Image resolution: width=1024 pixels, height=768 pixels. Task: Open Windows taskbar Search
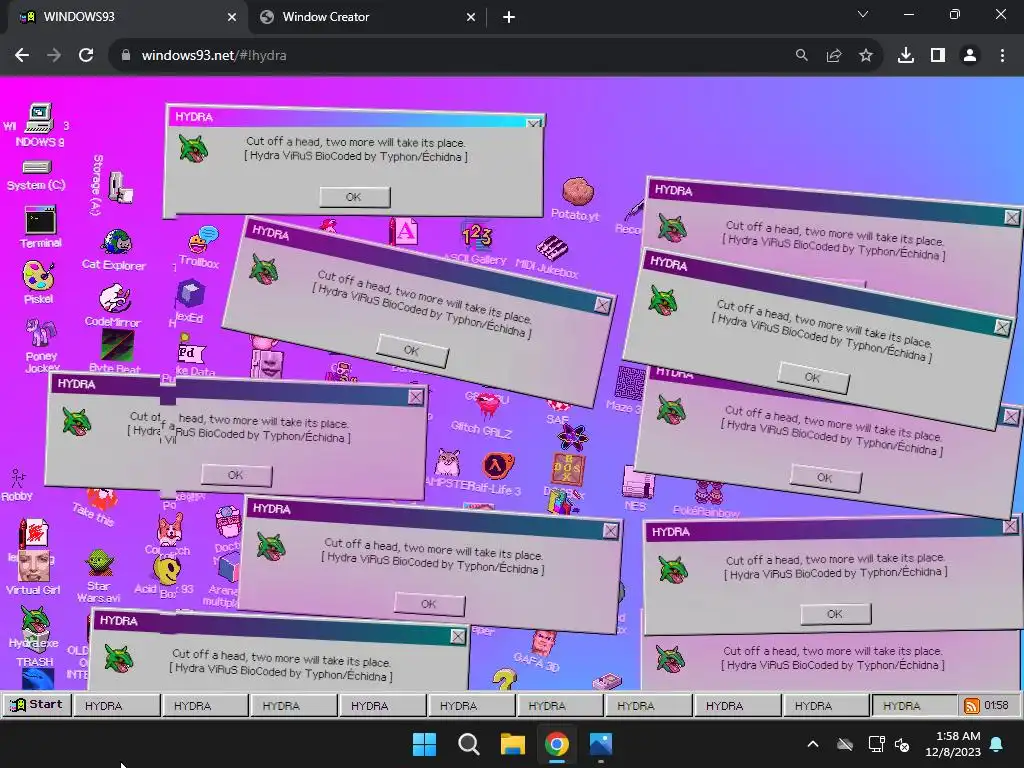[468, 744]
